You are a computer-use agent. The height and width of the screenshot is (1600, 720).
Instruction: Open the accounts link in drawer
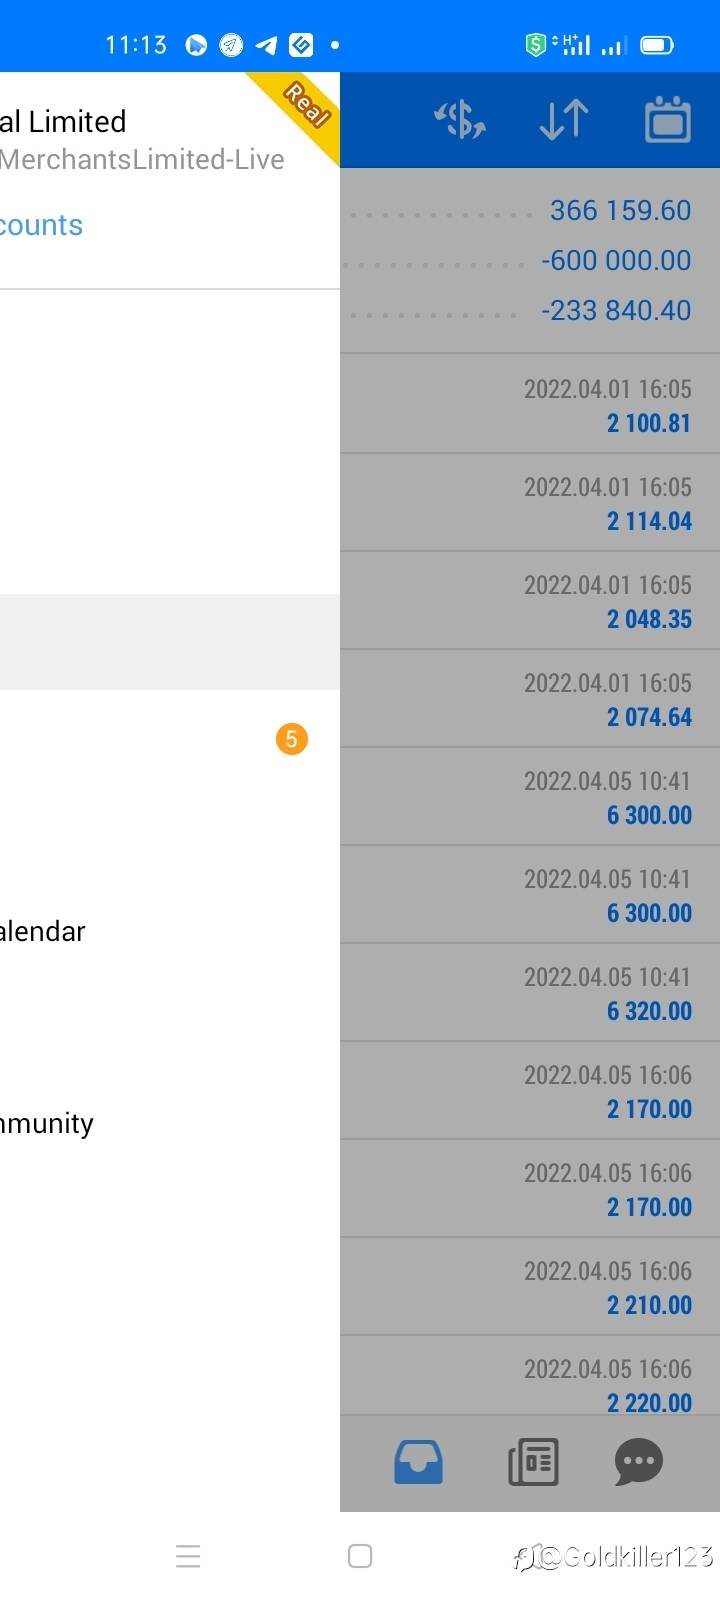pos(41,225)
